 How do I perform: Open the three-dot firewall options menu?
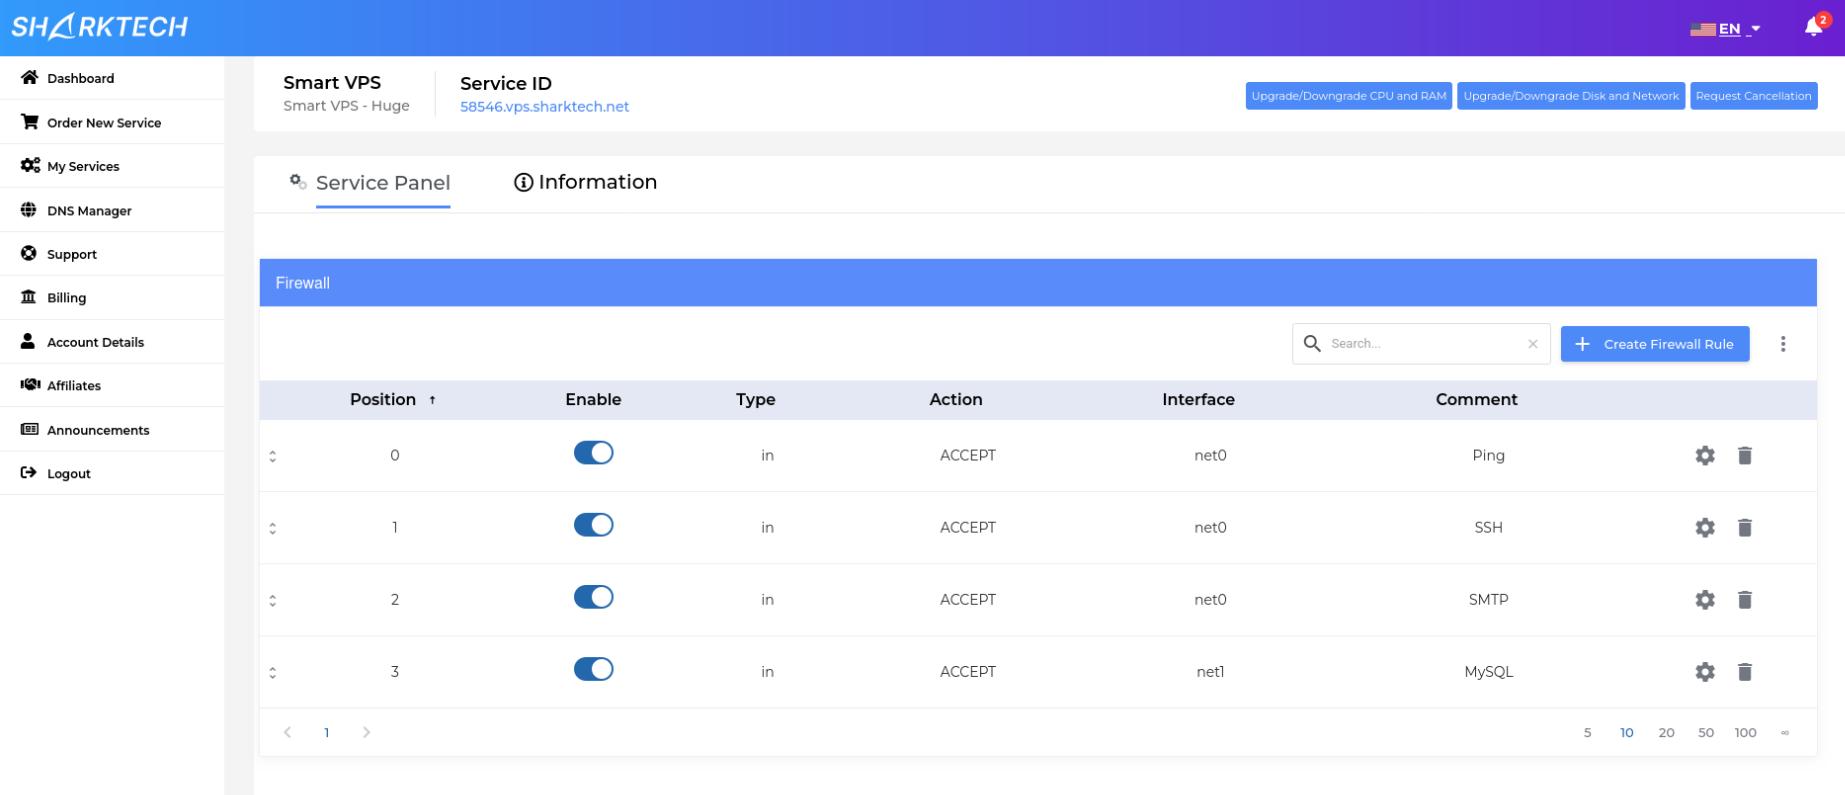(x=1783, y=344)
